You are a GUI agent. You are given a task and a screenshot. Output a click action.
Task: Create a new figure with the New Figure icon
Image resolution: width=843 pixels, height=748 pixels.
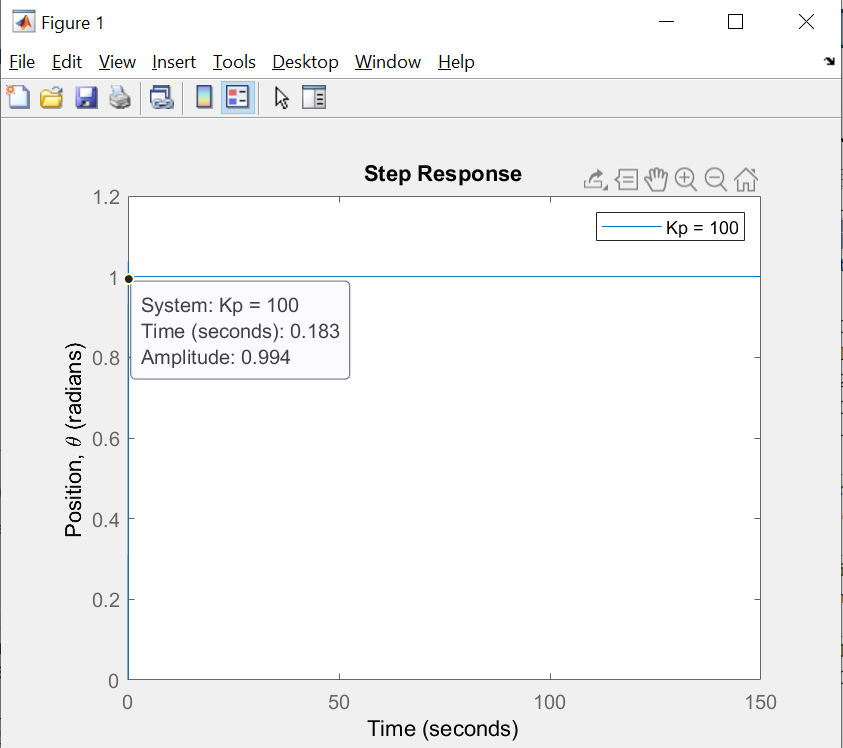pos(18,97)
